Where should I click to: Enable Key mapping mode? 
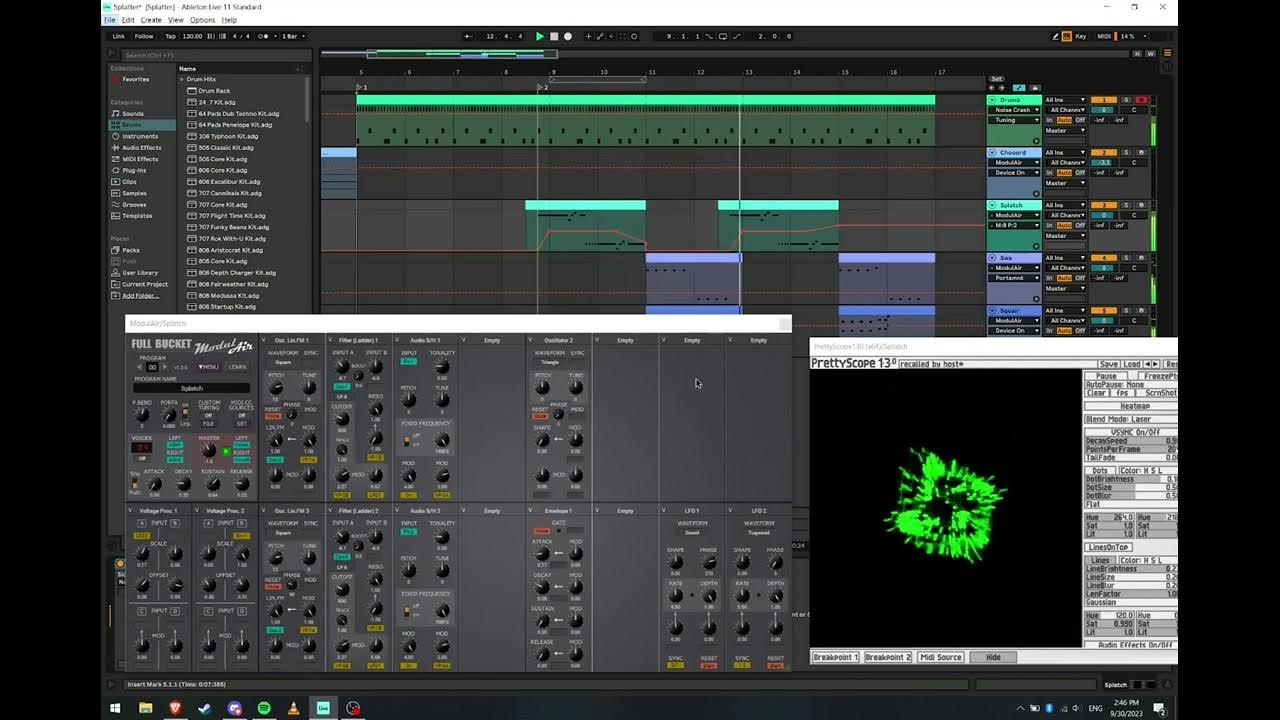[1079, 36]
